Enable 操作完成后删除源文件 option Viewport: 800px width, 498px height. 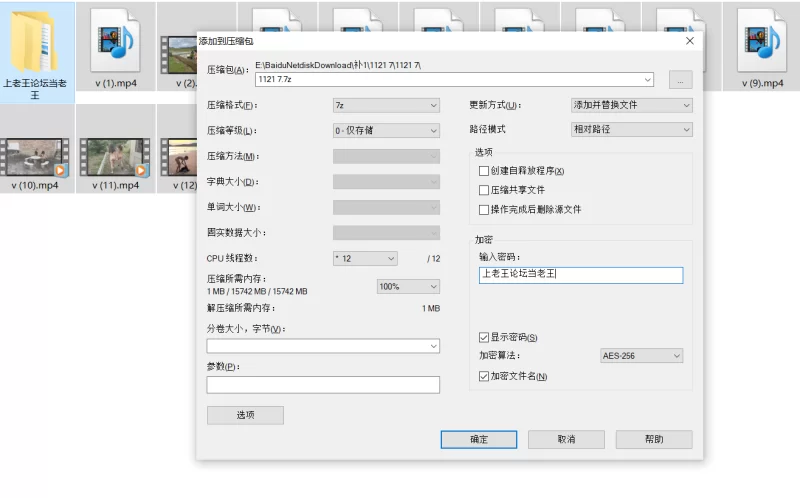[x=485, y=210]
